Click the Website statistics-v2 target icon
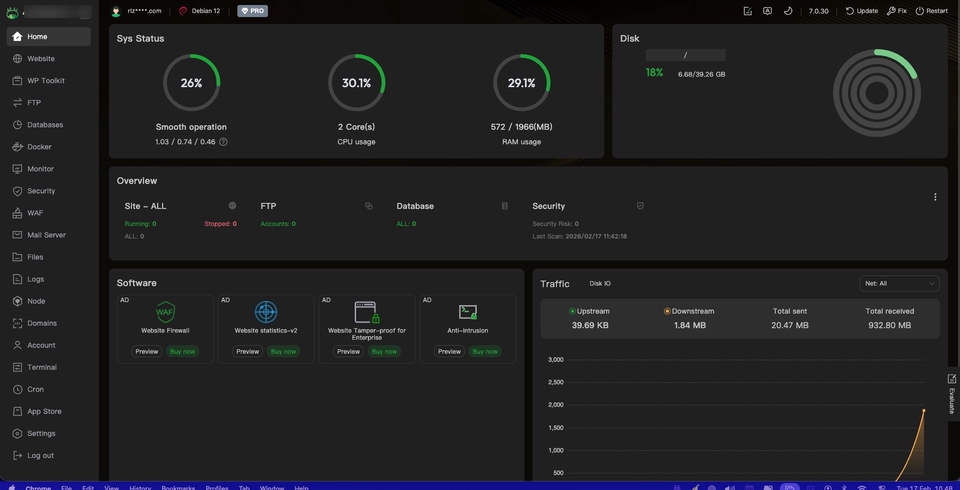This screenshot has width=960, height=490. (x=266, y=312)
